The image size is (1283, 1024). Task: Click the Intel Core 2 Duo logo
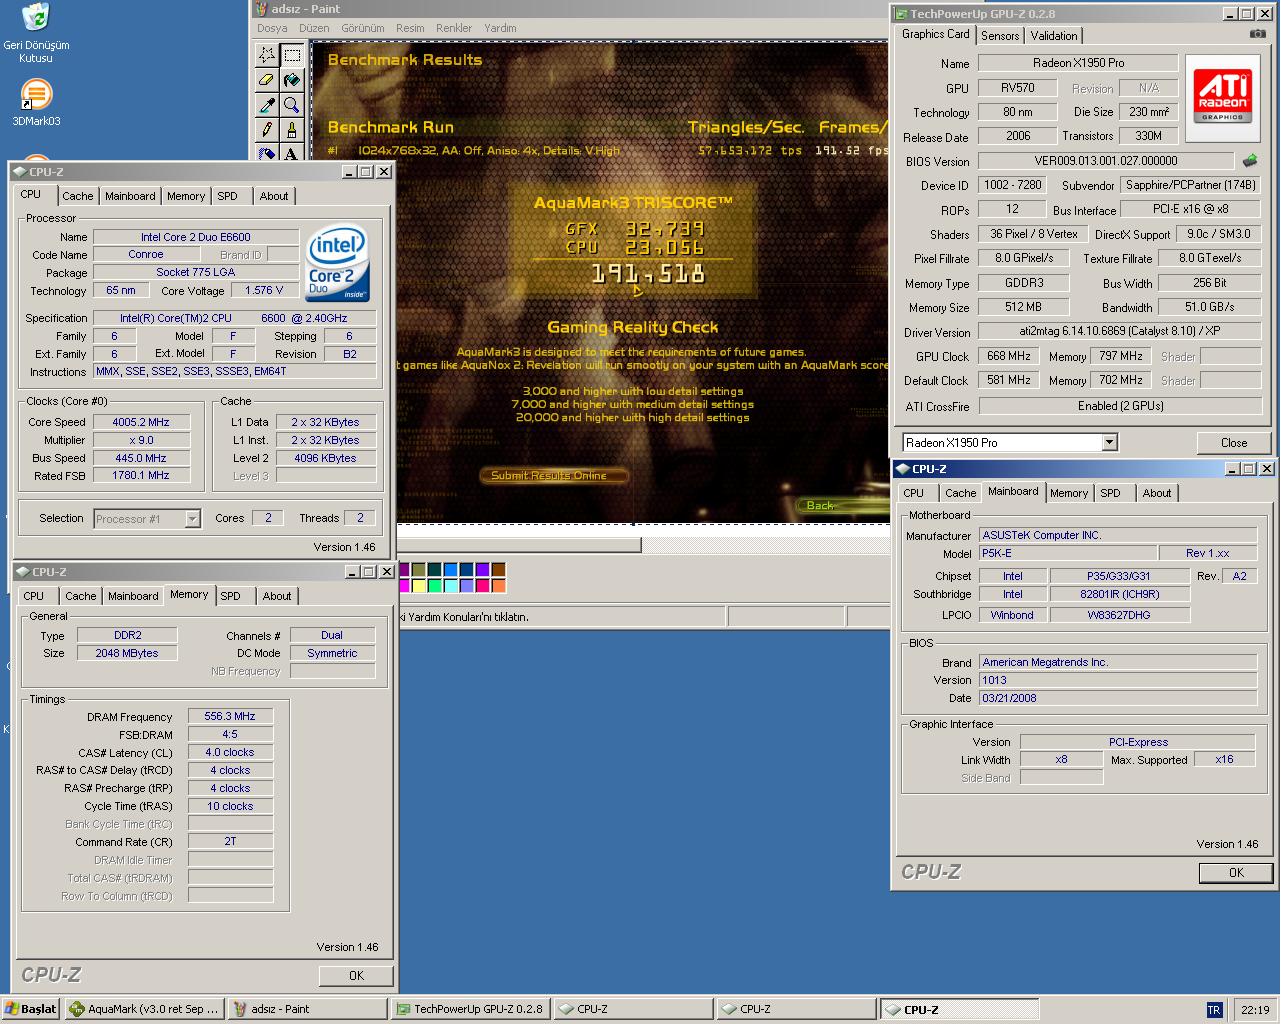click(338, 263)
